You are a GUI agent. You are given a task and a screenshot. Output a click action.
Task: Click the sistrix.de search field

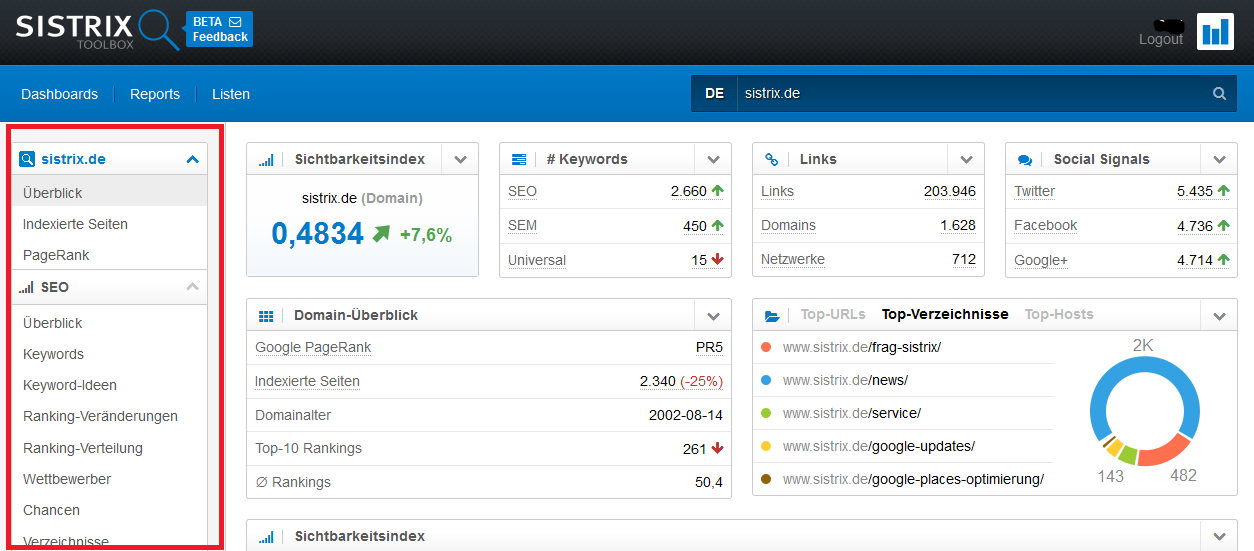pyautogui.click(x=970, y=93)
